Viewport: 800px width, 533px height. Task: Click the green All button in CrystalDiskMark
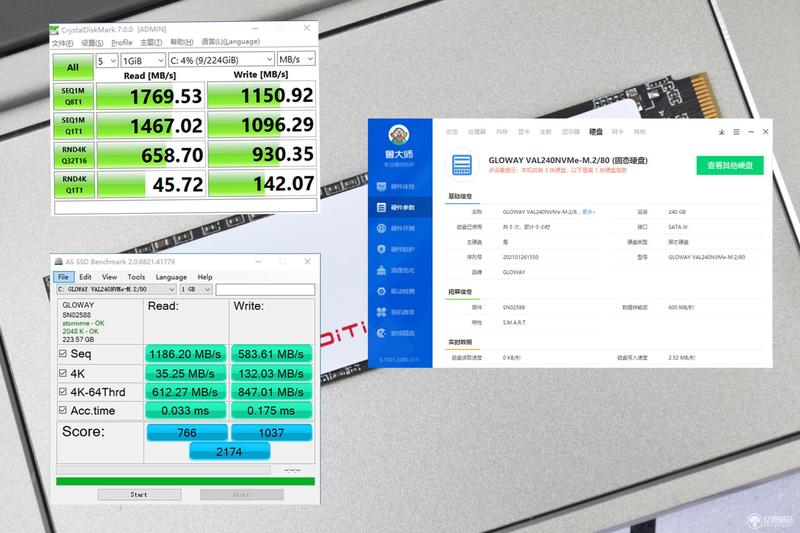(73, 67)
